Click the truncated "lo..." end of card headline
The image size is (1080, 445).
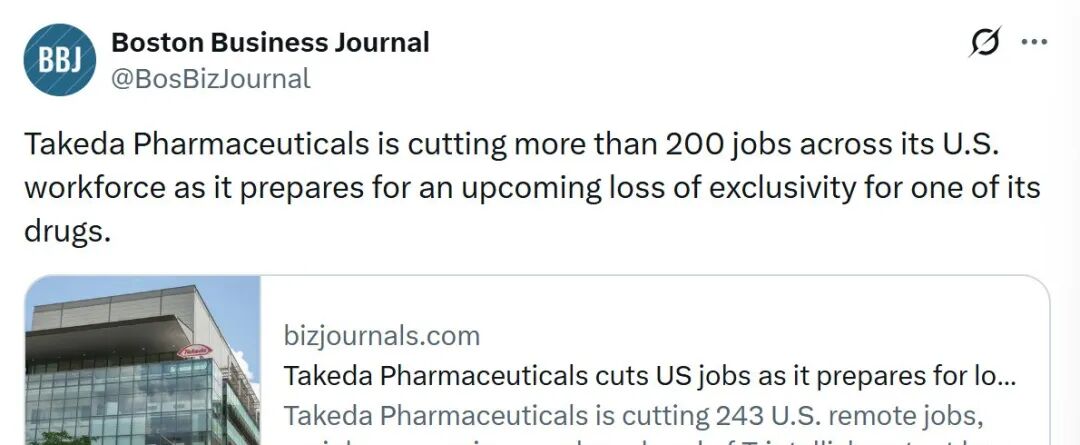997,376
